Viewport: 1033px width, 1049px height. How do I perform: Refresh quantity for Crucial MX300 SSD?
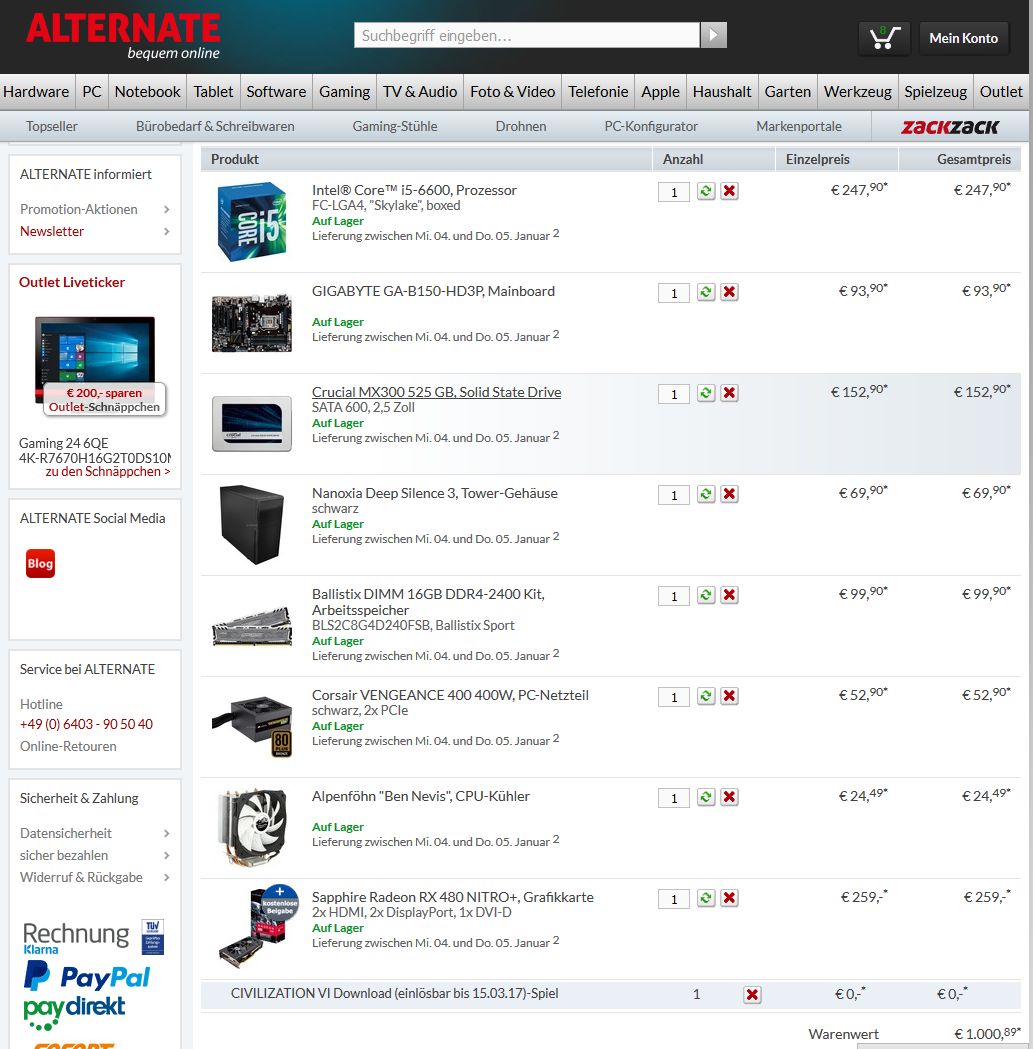[706, 393]
